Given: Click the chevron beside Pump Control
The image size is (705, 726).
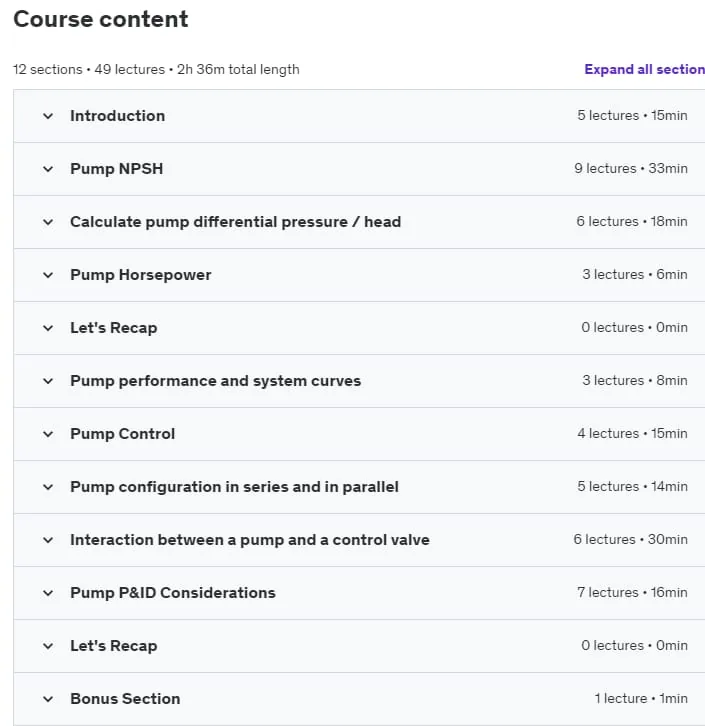Looking at the screenshot, I should pos(48,434).
